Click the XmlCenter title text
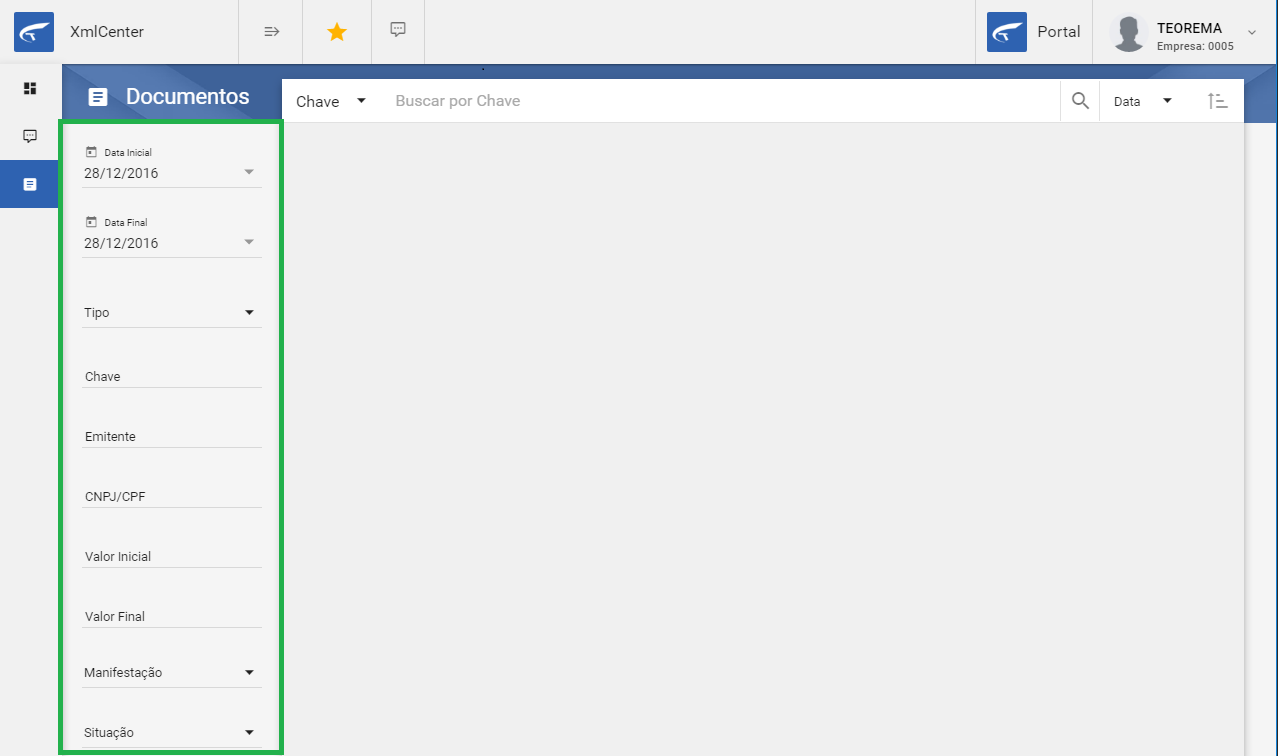 pos(107,32)
